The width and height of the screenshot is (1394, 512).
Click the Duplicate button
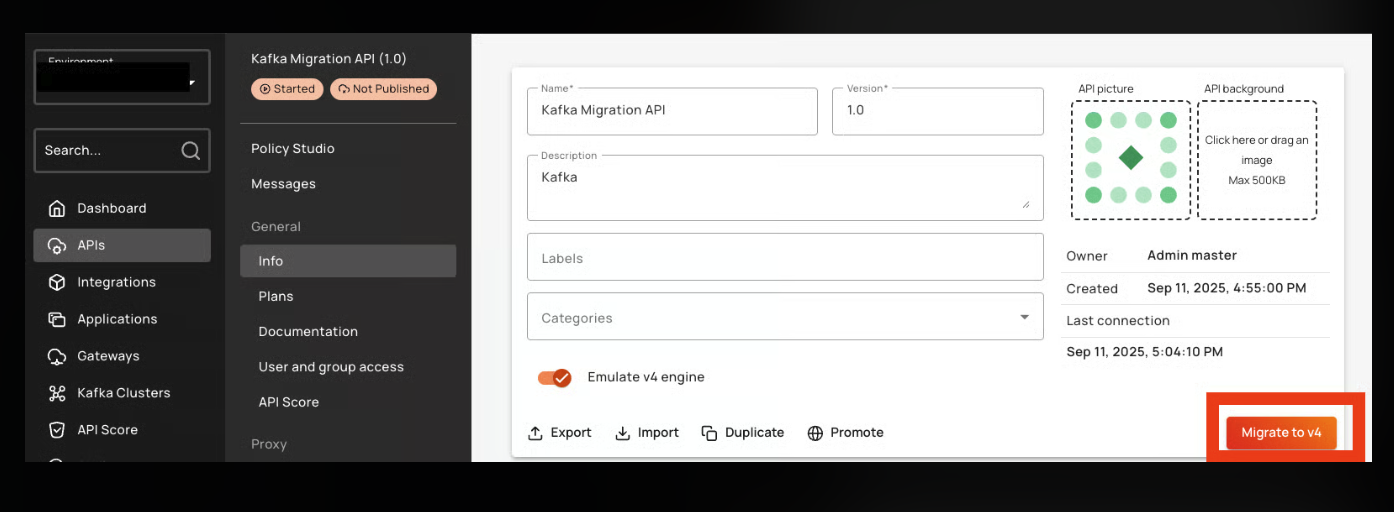click(x=743, y=433)
